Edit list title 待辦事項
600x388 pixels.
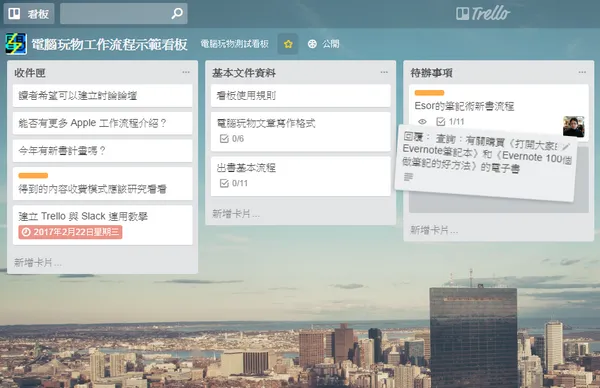(x=431, y=73)
